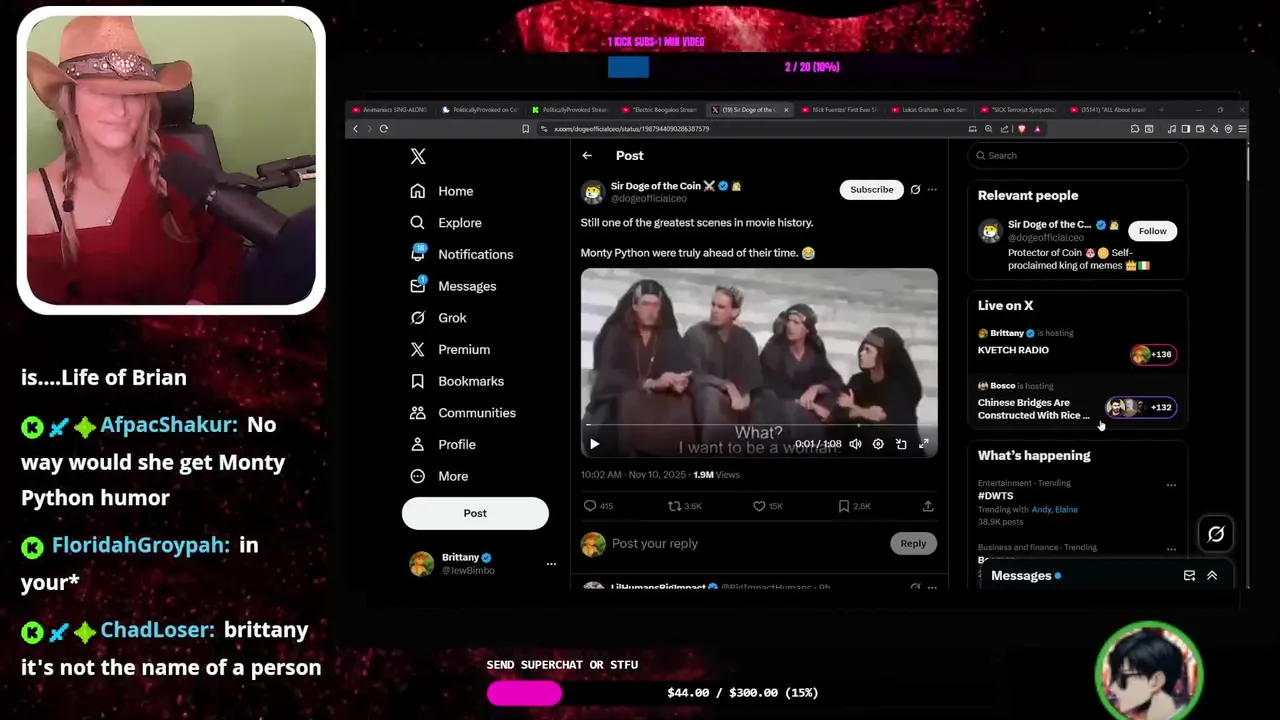Open a new browser tab
The image size is (1280, 720).
point(1162,110)
